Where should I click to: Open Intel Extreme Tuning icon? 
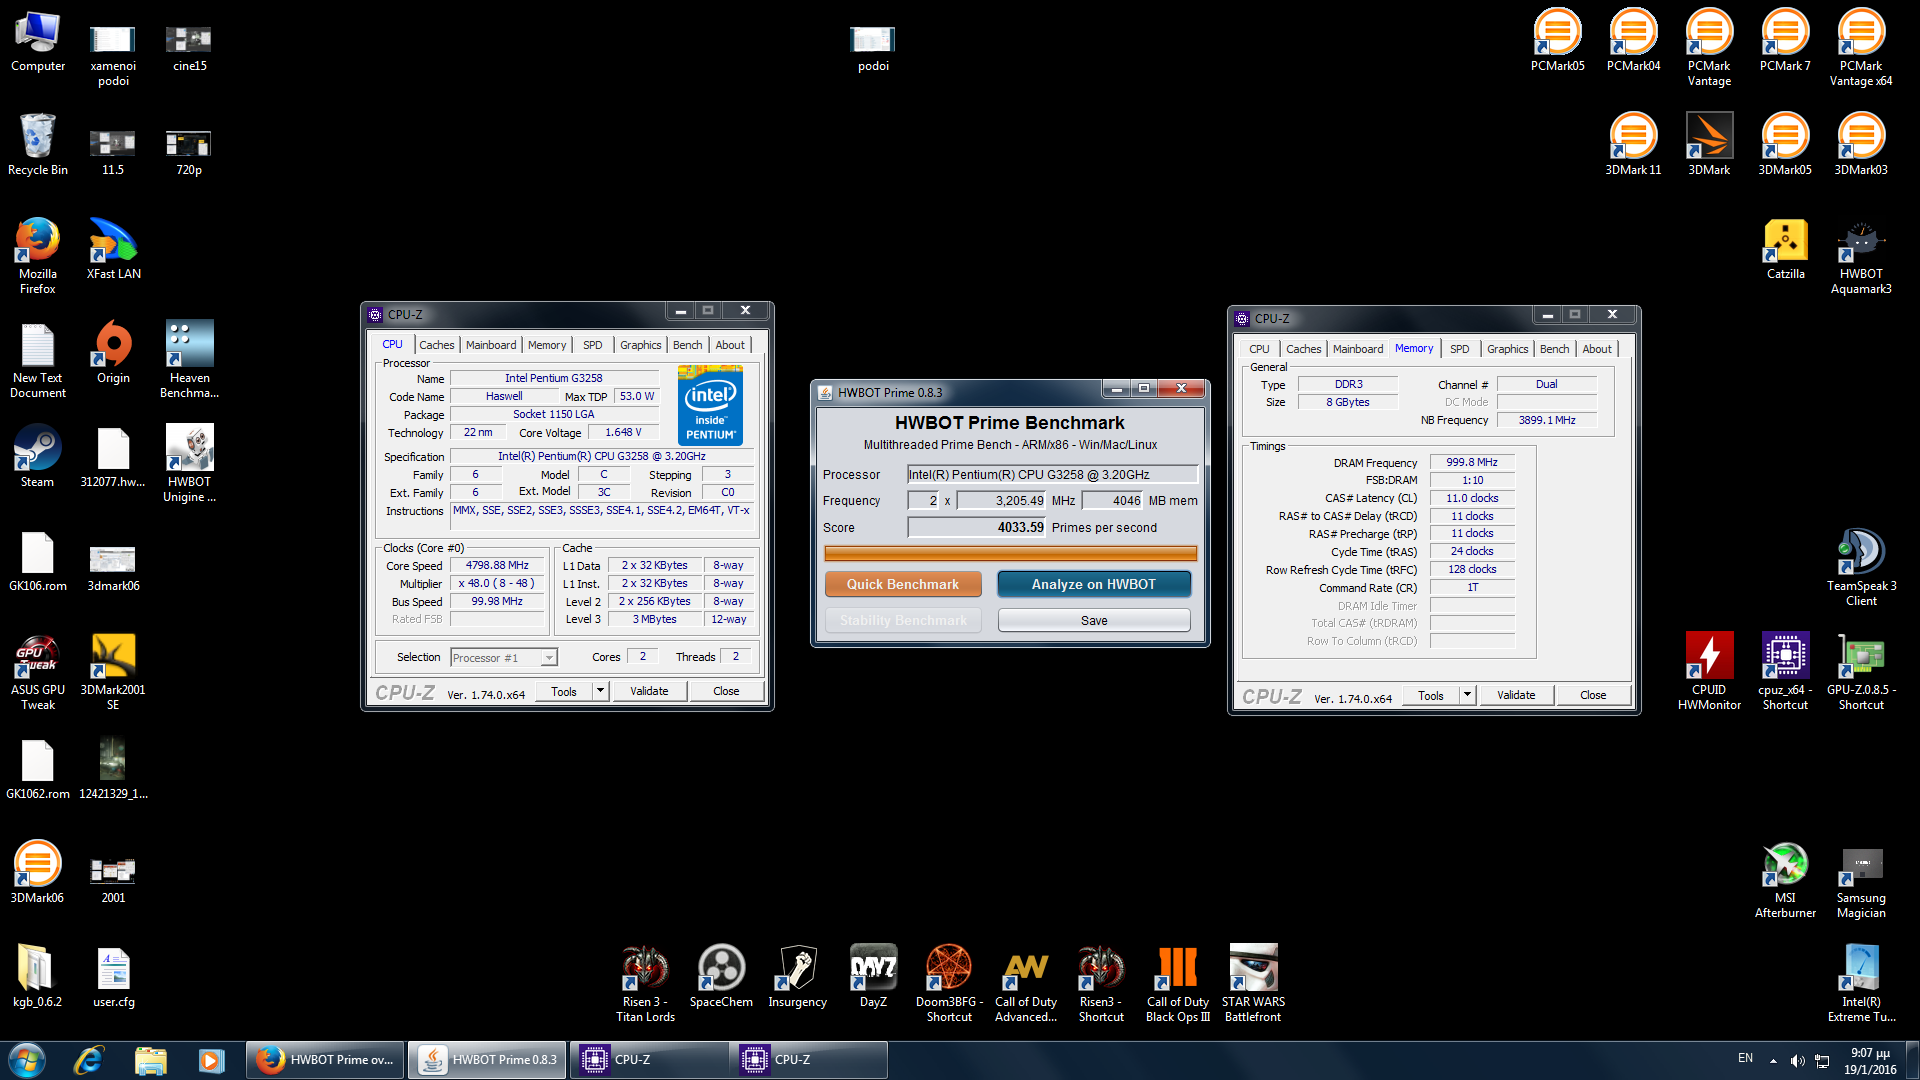pos(1861,984)
